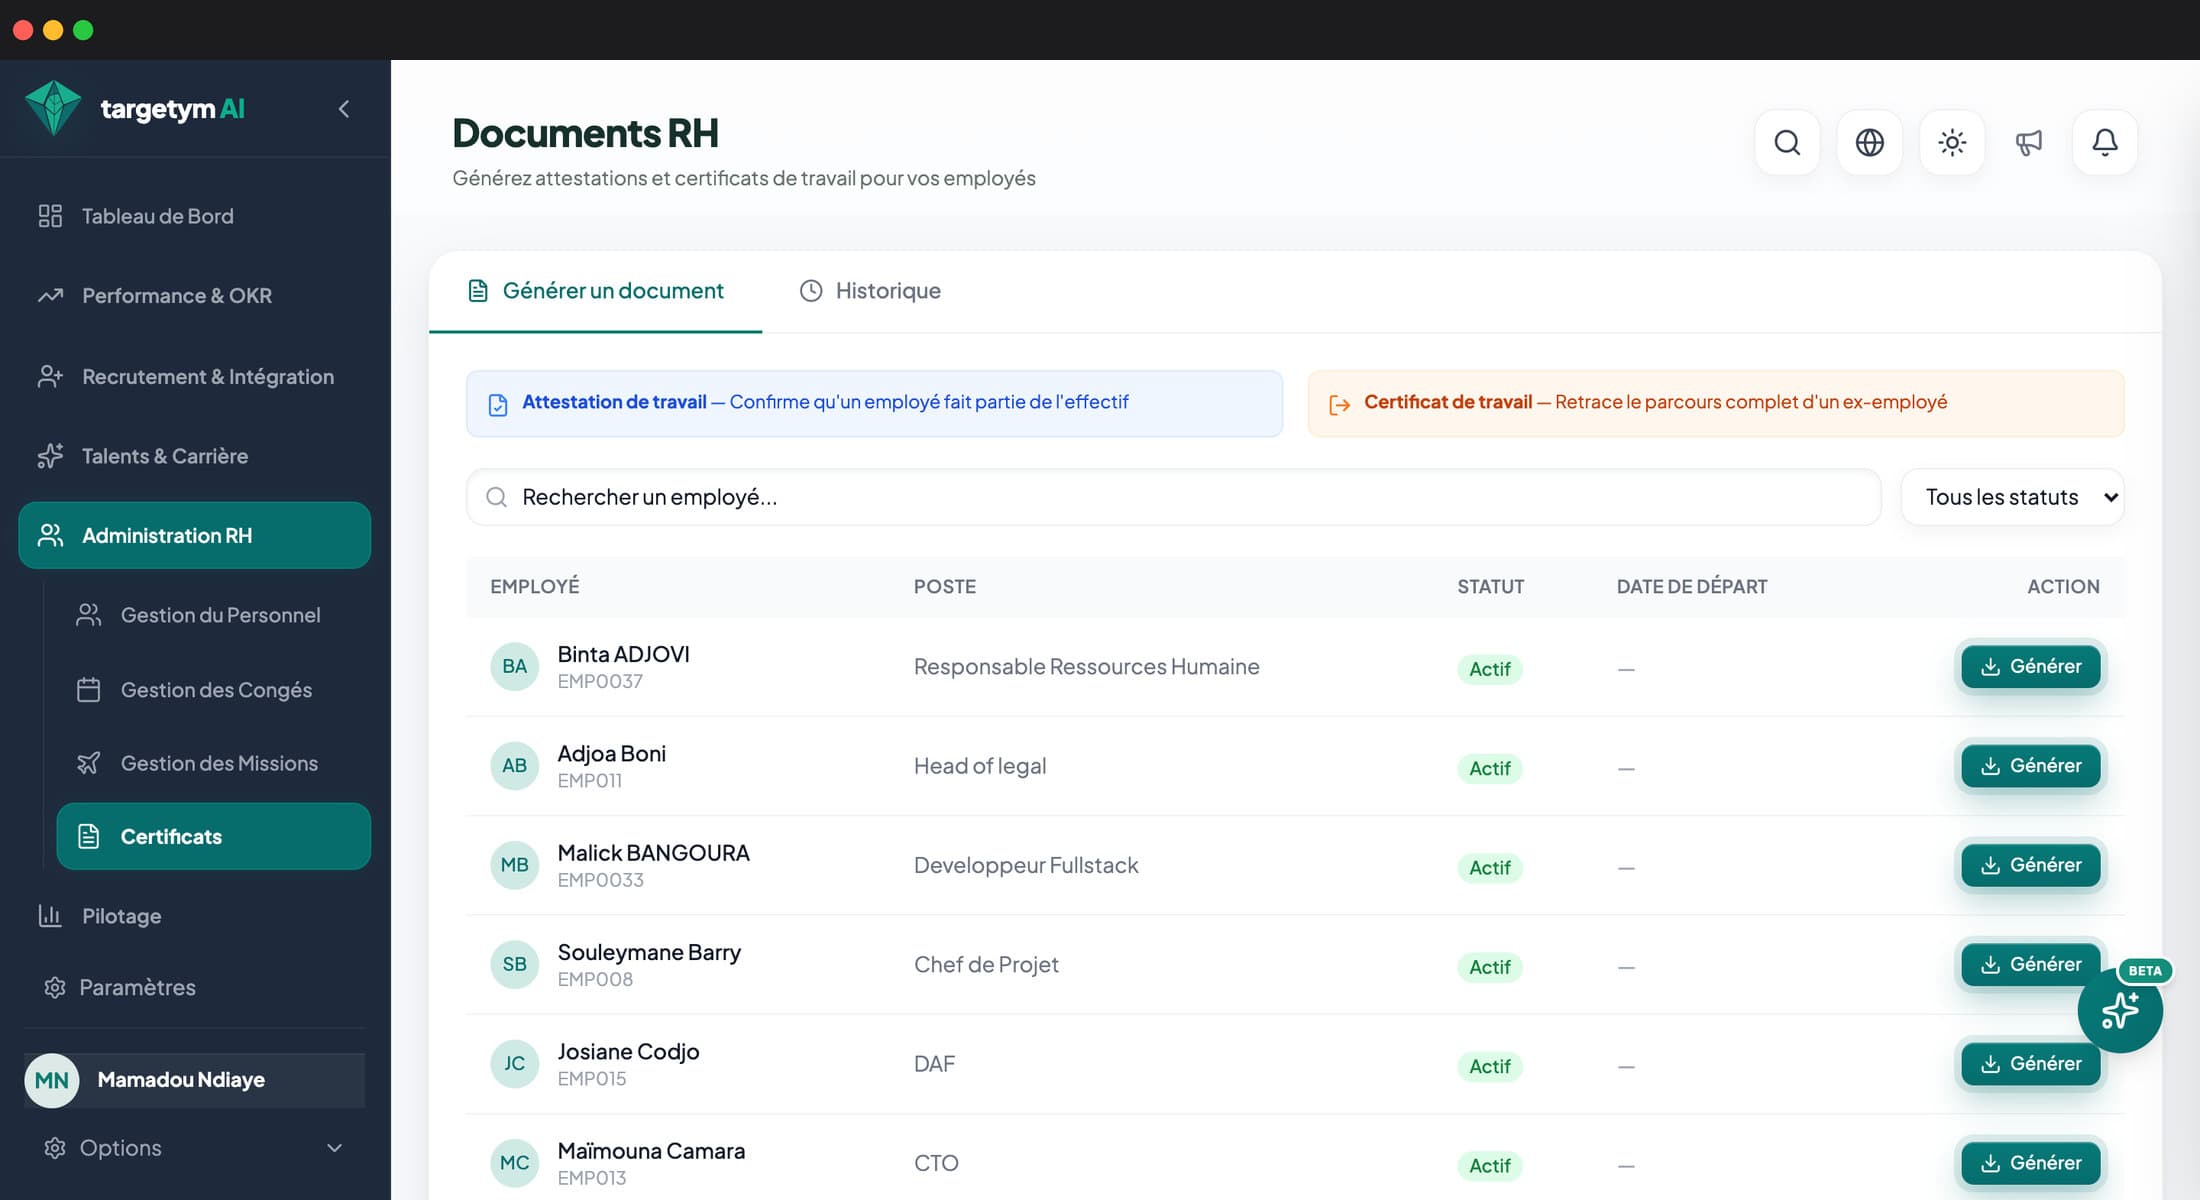This screenshot has height=1200, width=2200.
Task: Open Recrutement & Intégration menu
Action: click(x=194, y=377)
